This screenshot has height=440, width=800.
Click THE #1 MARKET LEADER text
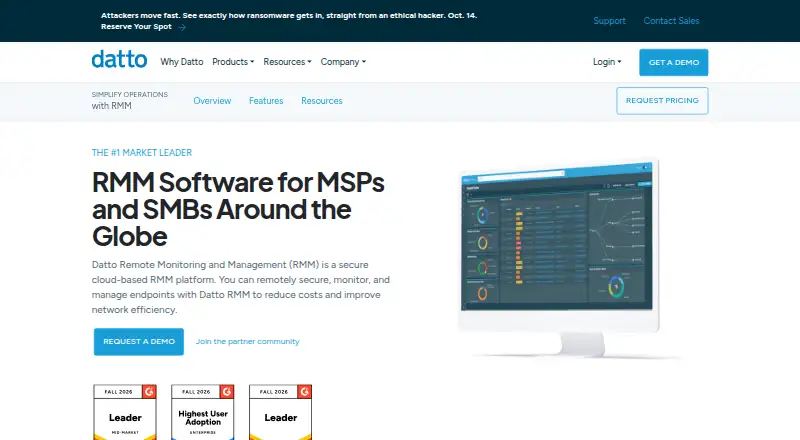click(142, 153)
